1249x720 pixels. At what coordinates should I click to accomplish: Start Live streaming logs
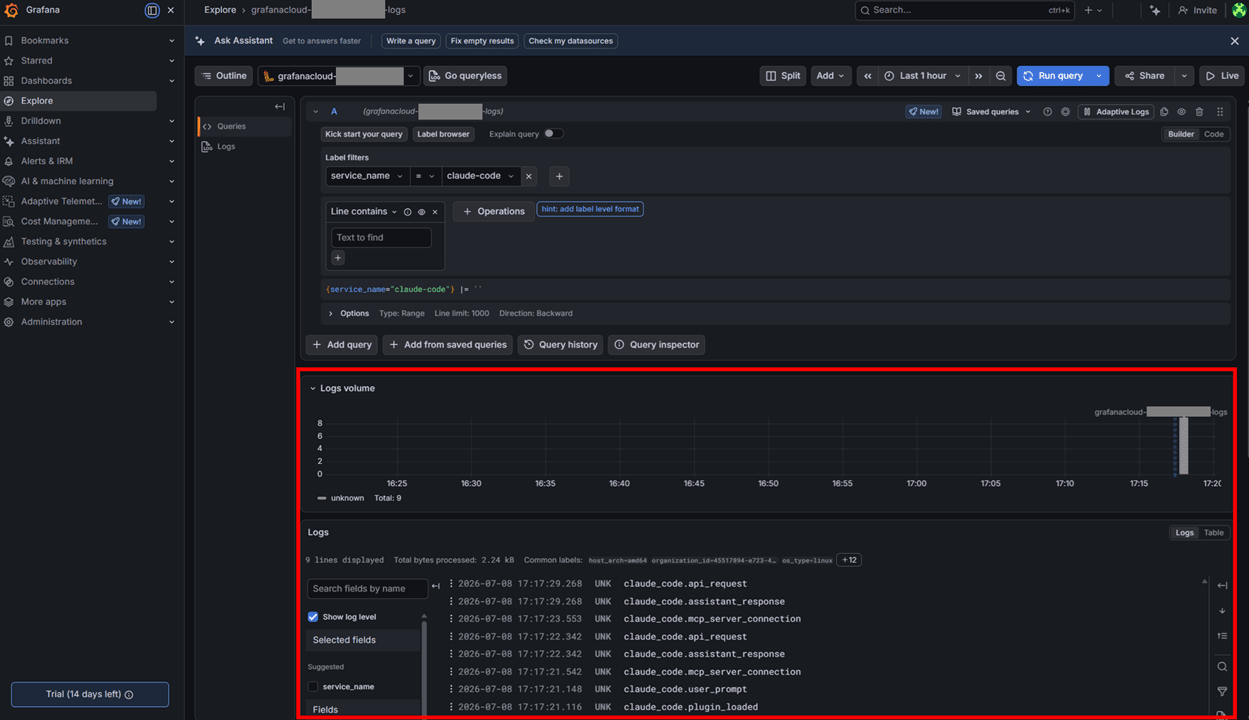coord(1222,76)
